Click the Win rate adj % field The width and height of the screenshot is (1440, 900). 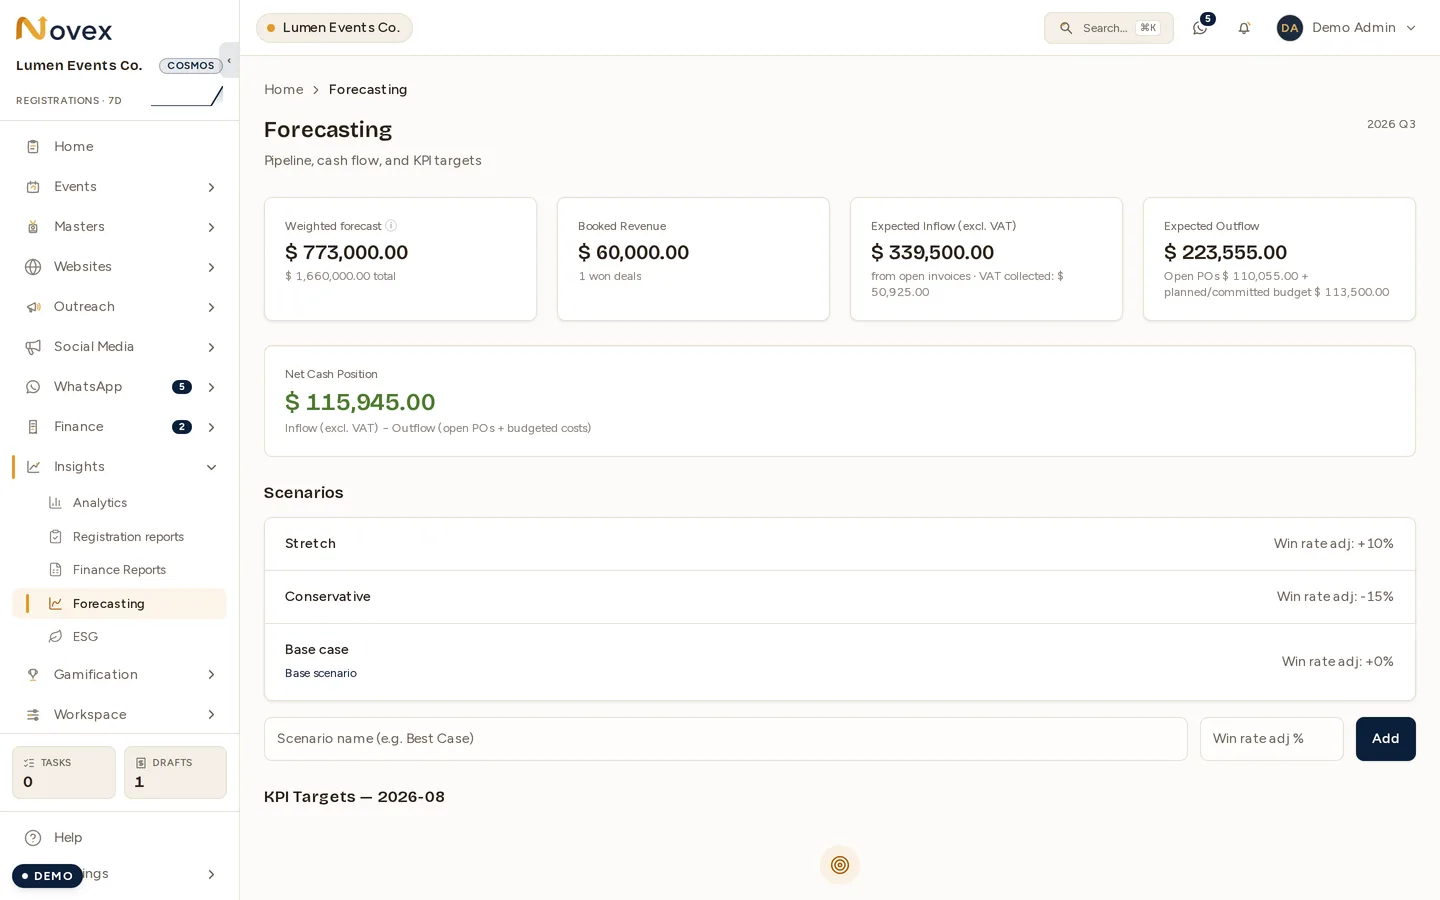1272,739
